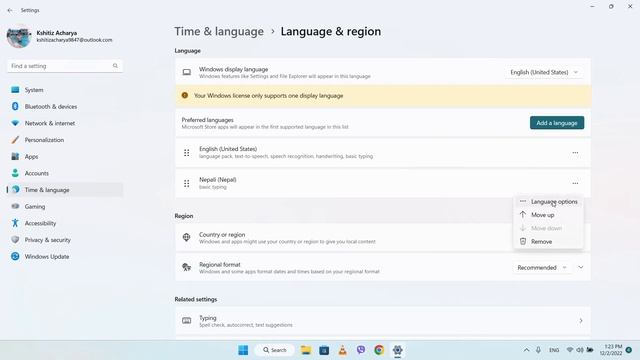The height and width of the screenshot is (360, 640).
Task: Open Accessibility category in sidebar
Action: click(x=64, y=223)
